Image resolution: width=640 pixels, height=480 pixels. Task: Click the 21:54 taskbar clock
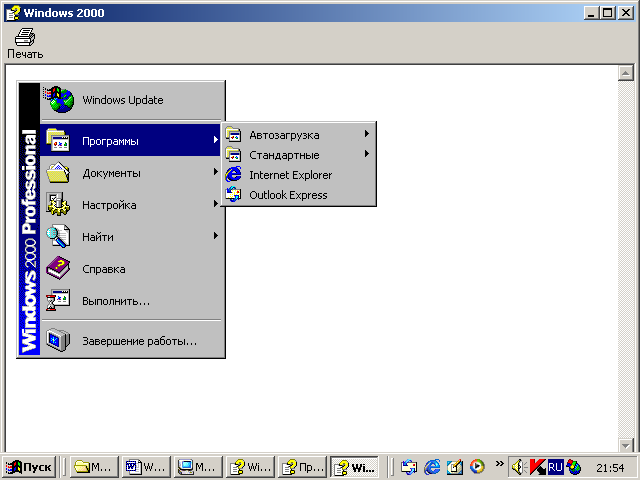point(610,468)
